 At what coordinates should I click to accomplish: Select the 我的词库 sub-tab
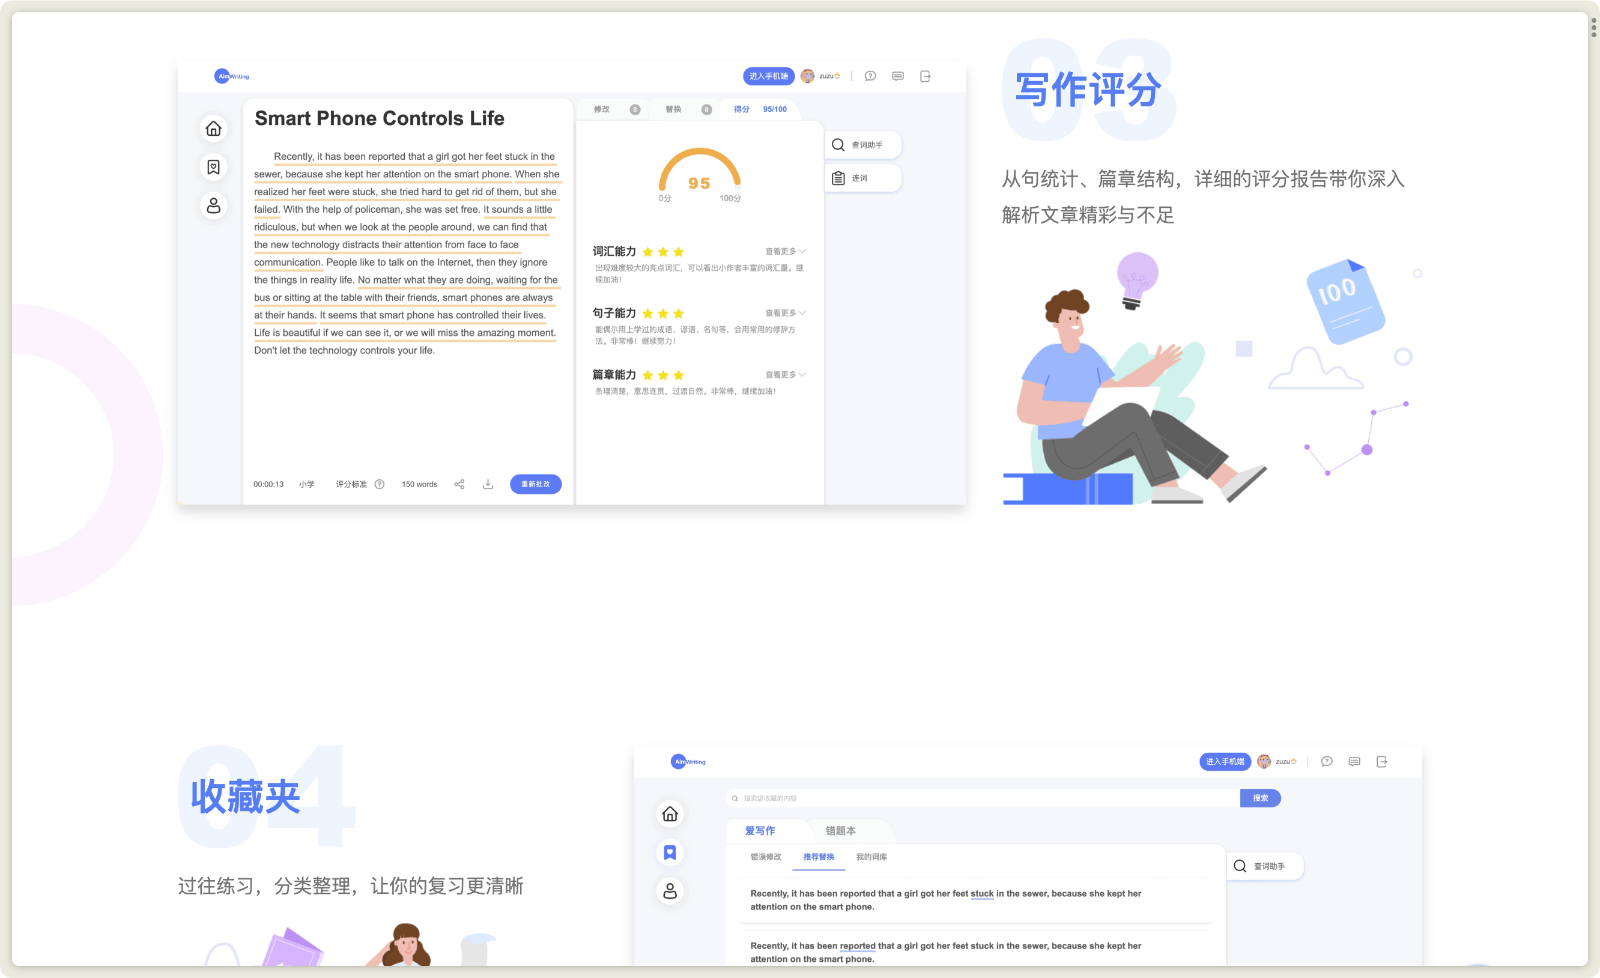pos(871,857)
